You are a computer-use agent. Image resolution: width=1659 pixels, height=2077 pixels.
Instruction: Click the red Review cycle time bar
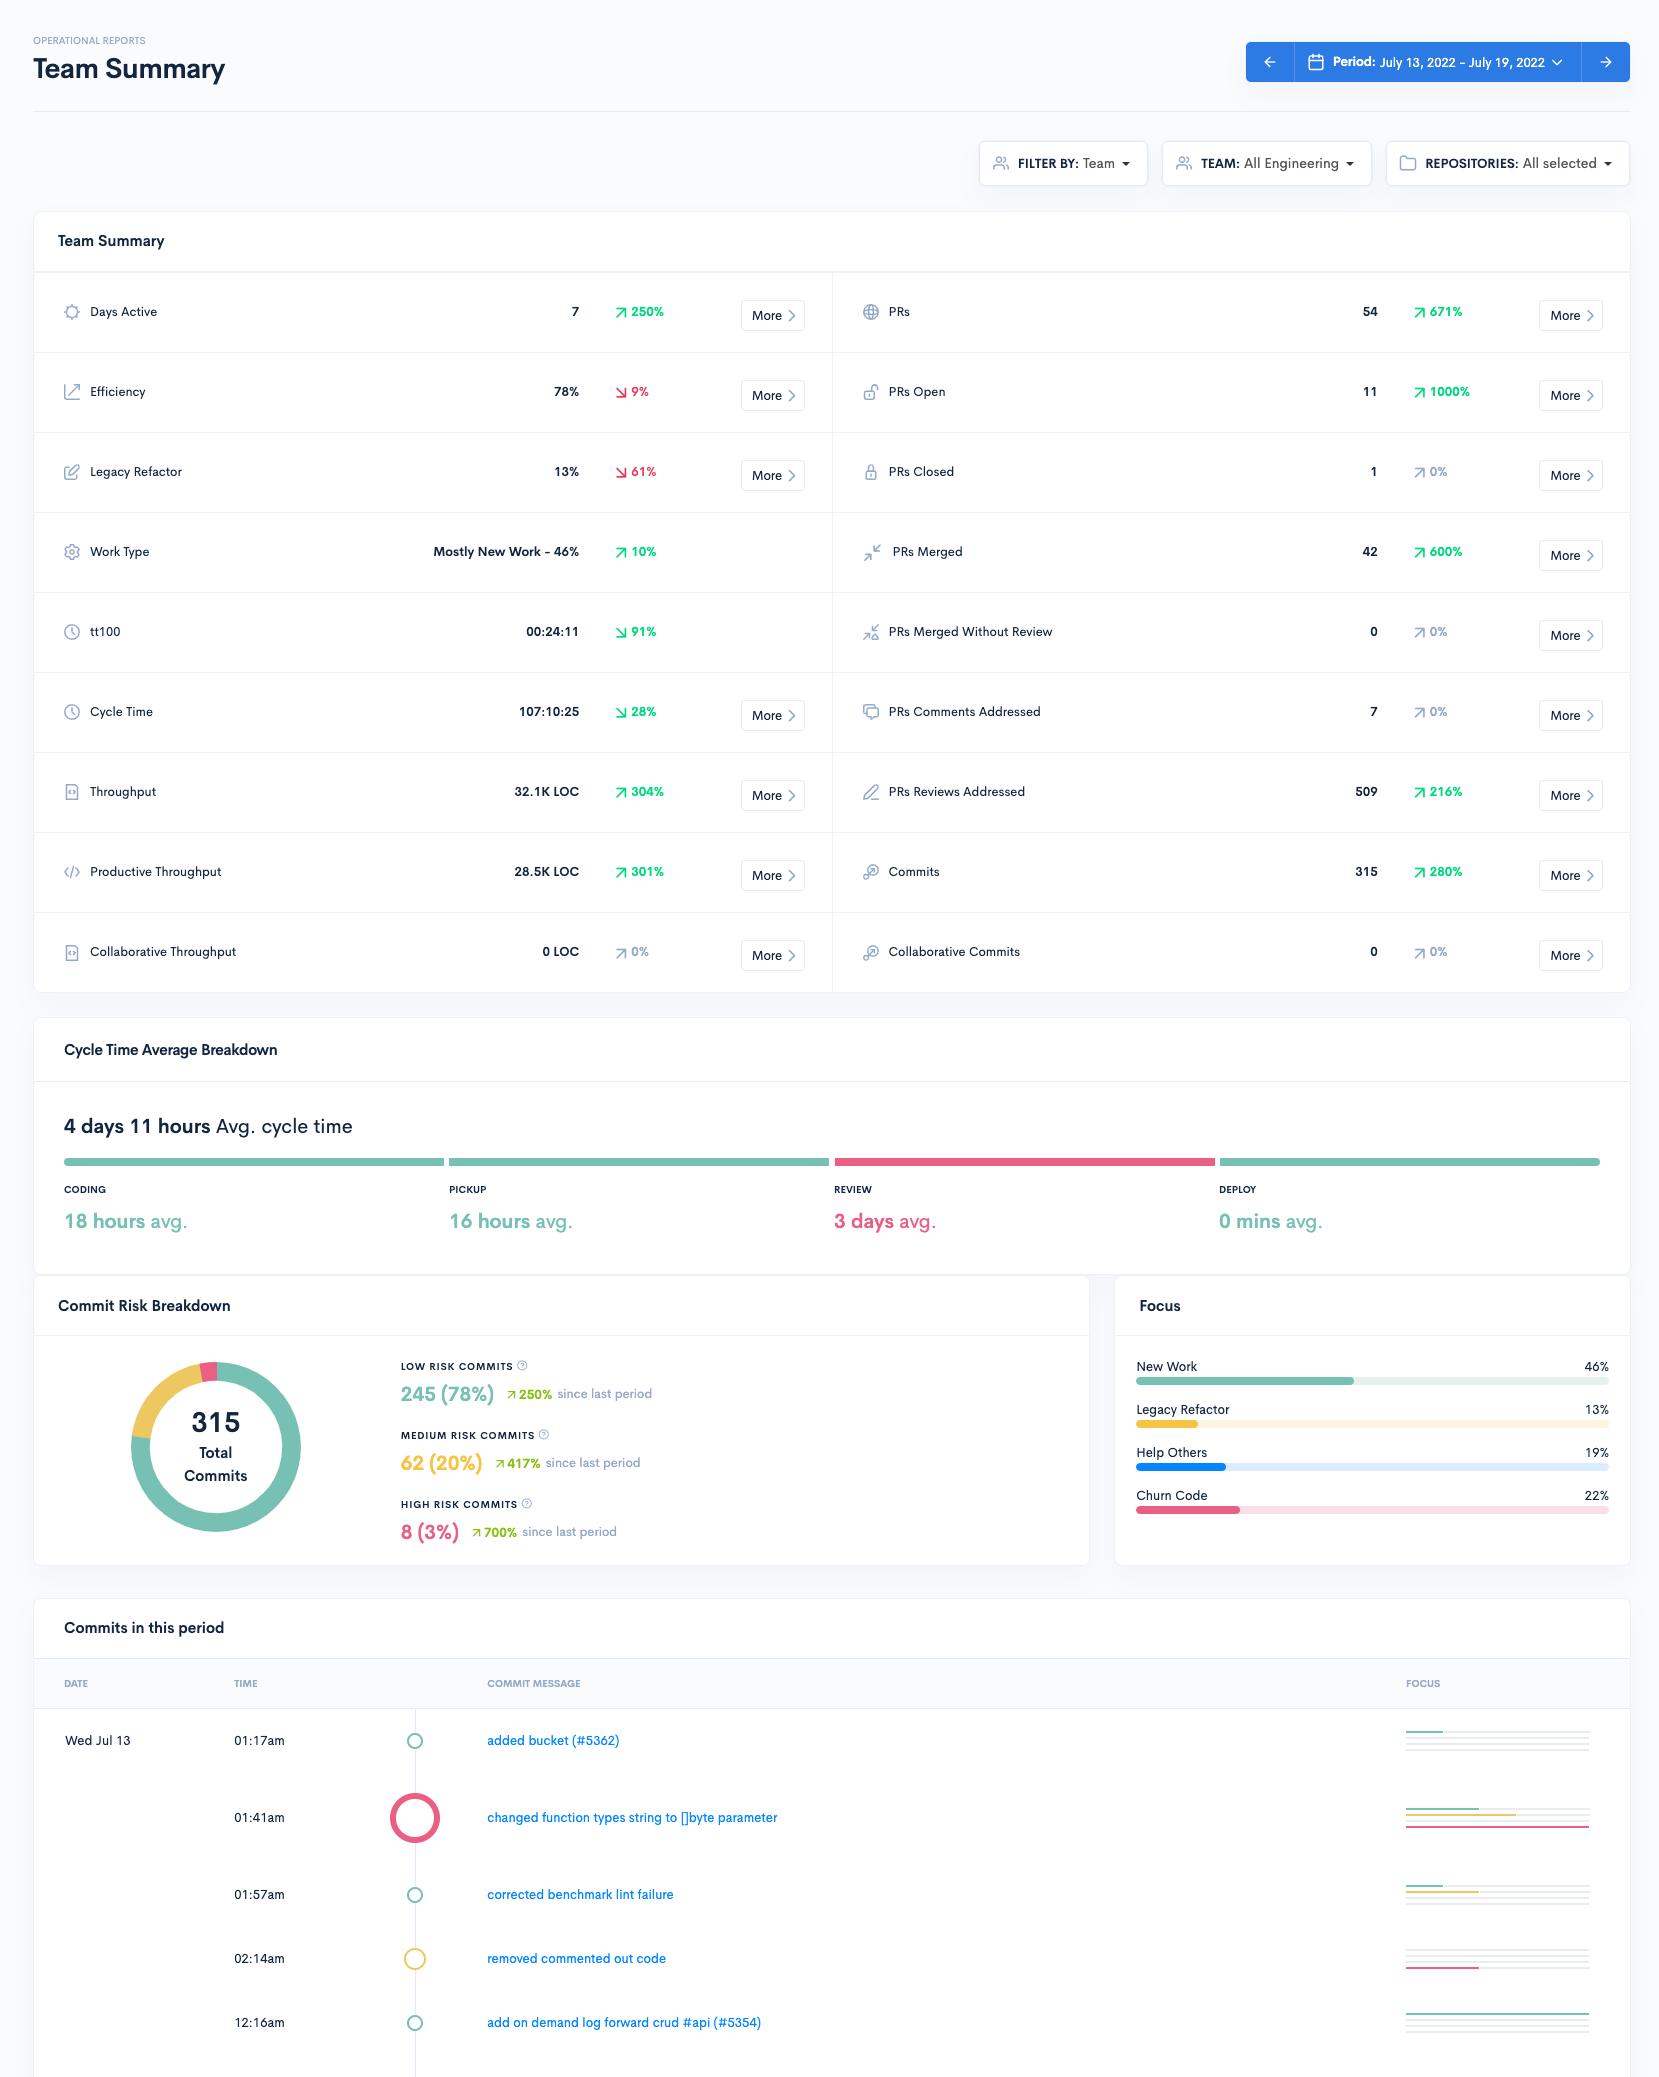1024,1162
